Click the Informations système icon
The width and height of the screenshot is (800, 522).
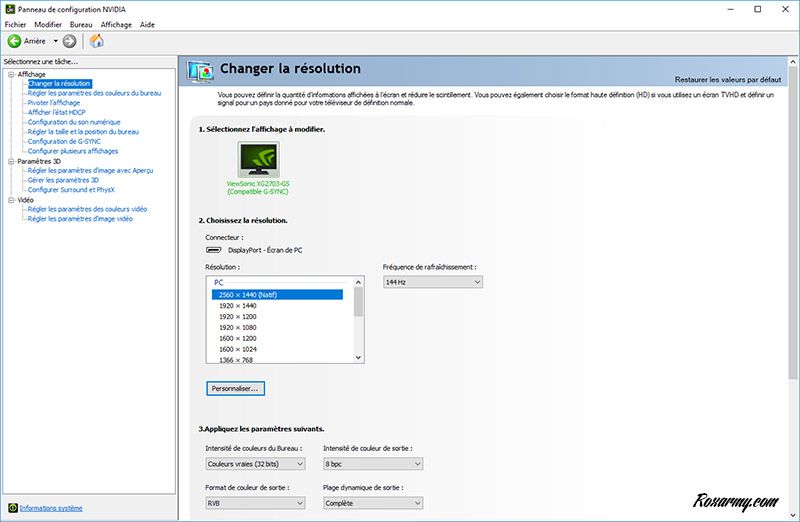[12, 508]
